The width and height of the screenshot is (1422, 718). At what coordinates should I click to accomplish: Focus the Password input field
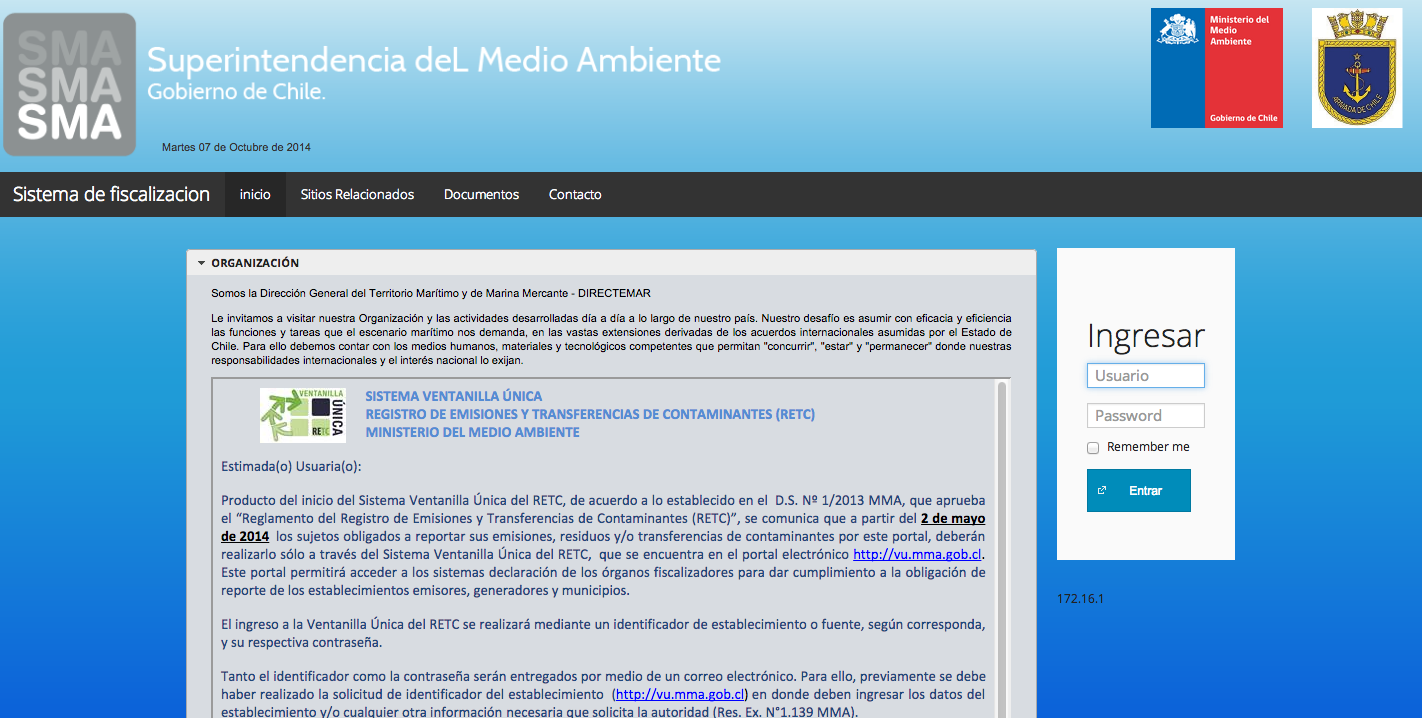[x=1145, y=416]
